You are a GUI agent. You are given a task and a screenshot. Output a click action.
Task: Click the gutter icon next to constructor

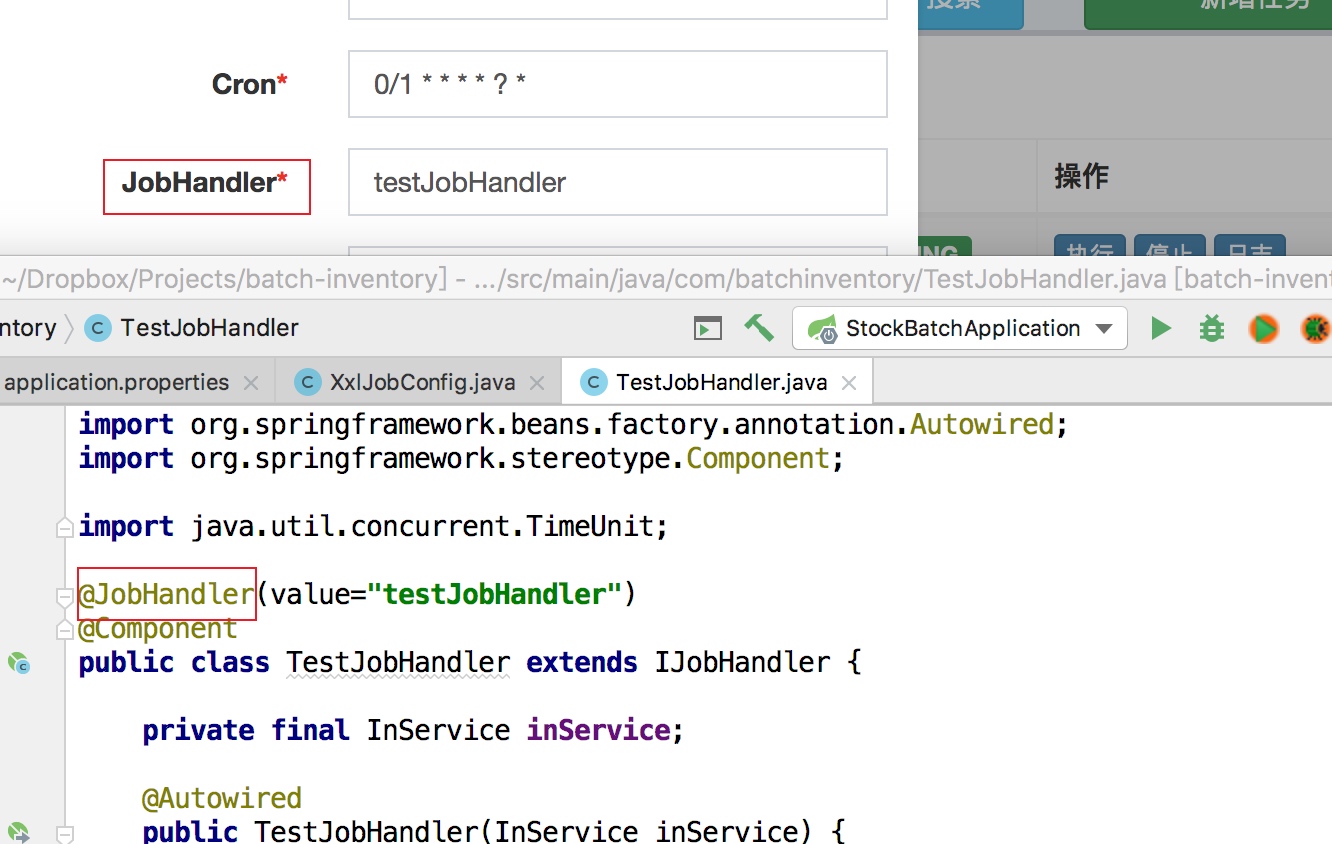point(19,831)
